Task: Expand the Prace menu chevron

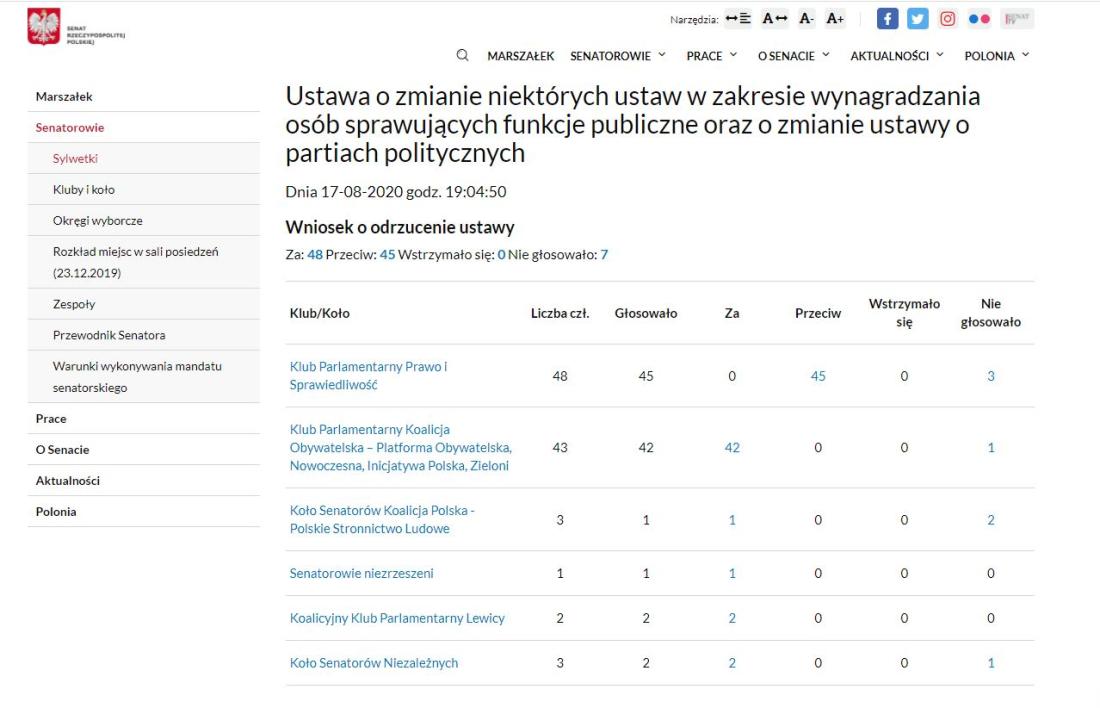Action: click(x=733, y=55)
